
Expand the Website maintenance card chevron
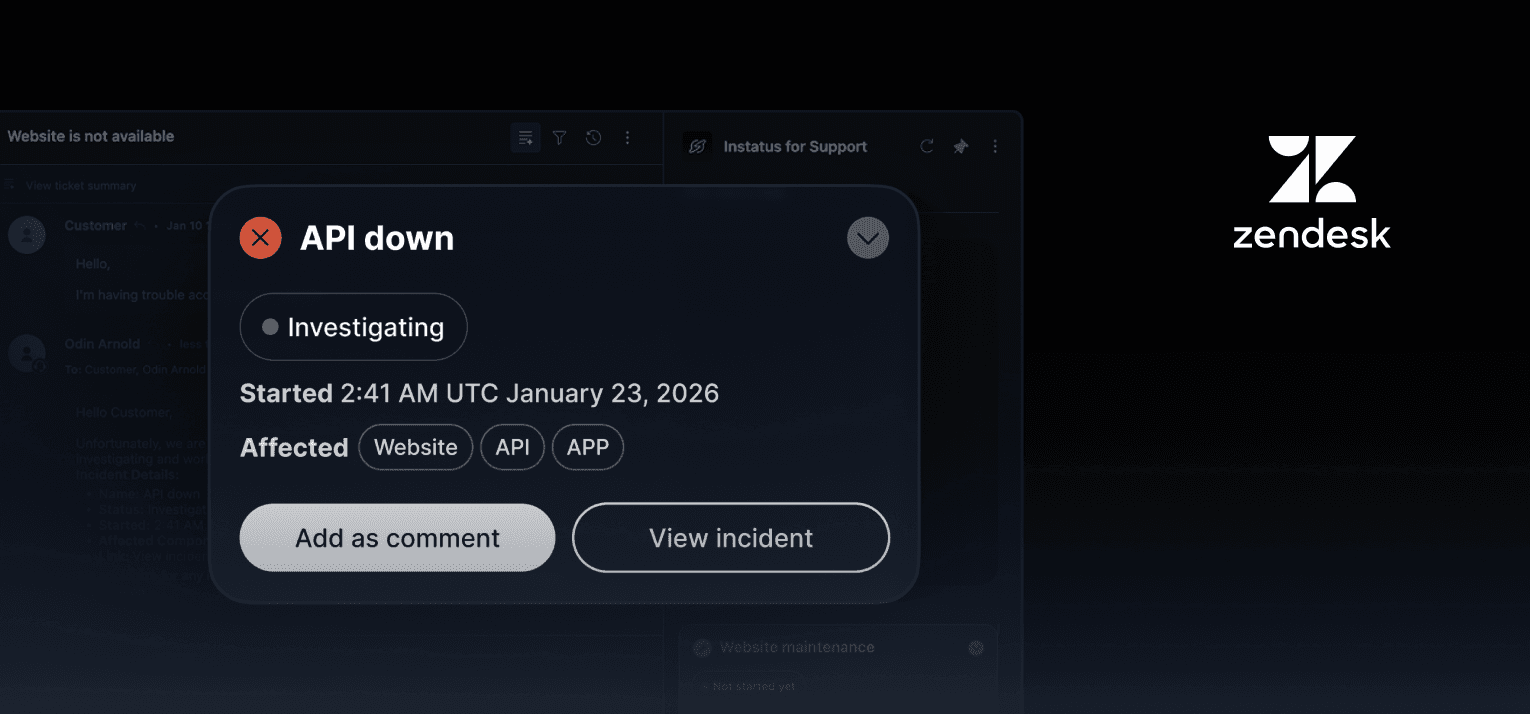point(976,648)
